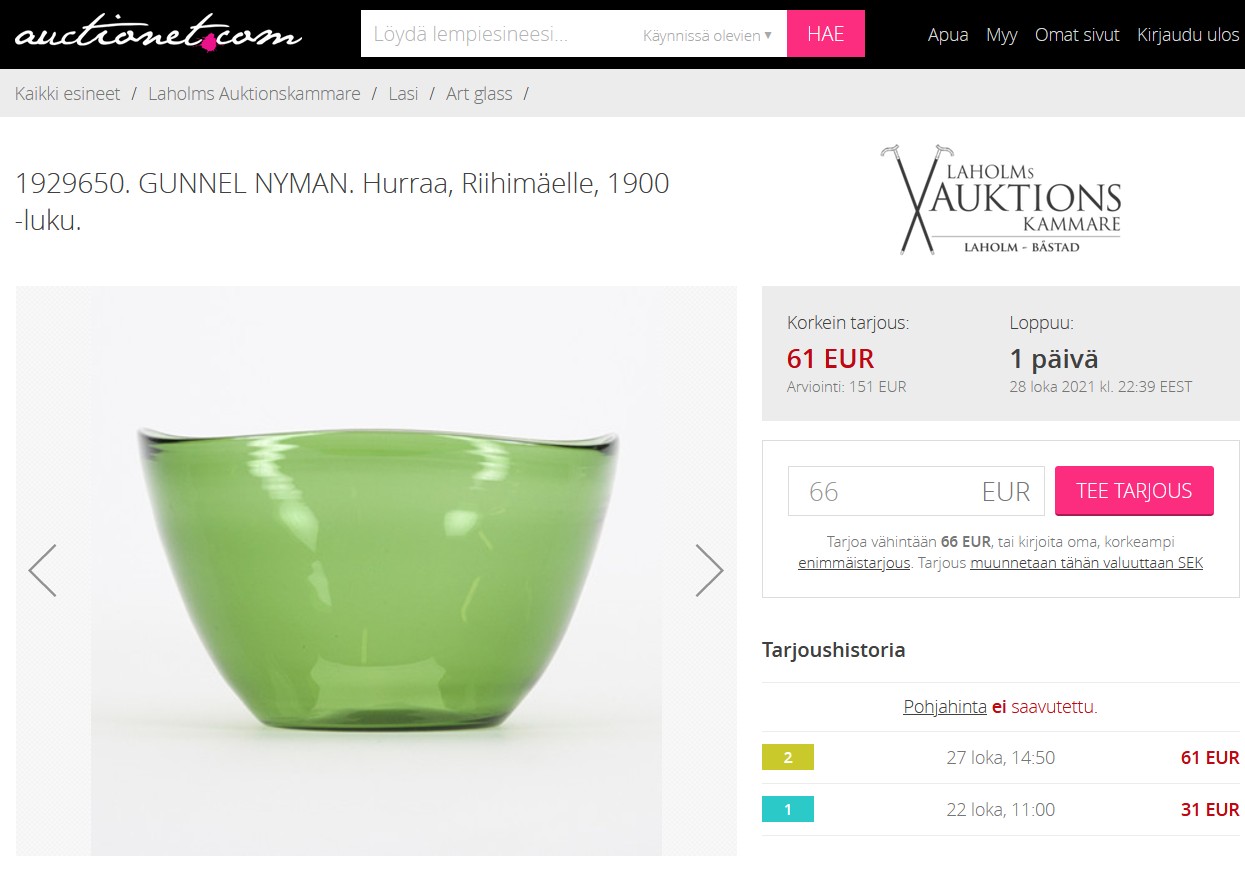Click the Pohjahinta link
The width and height of the screenshot is (1245, 870).
tap(945, 707)
